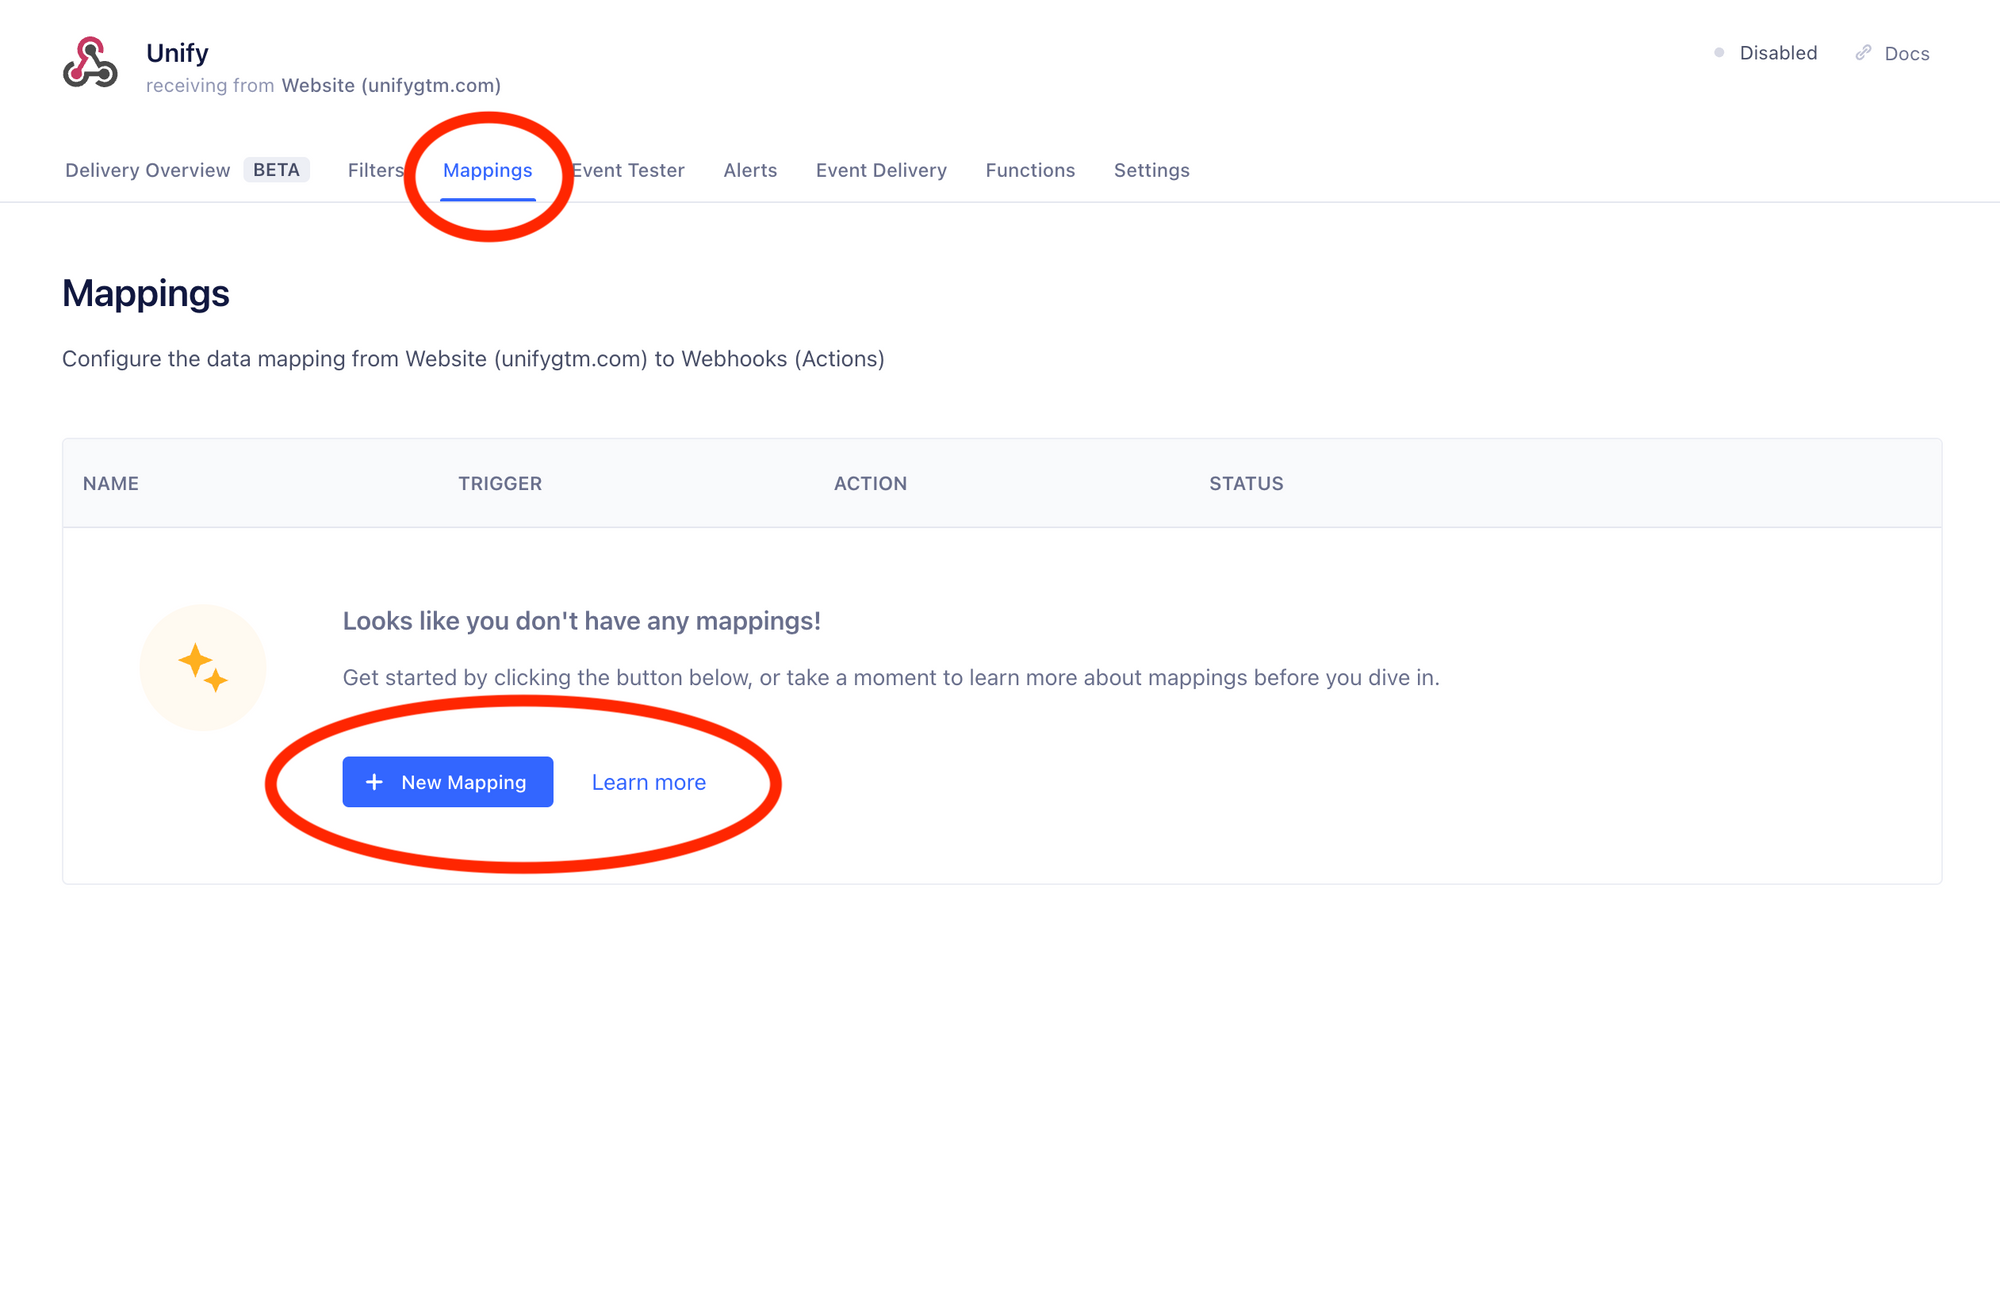
Task: Open the Learn more link
Action: click(x=648, y=782)
